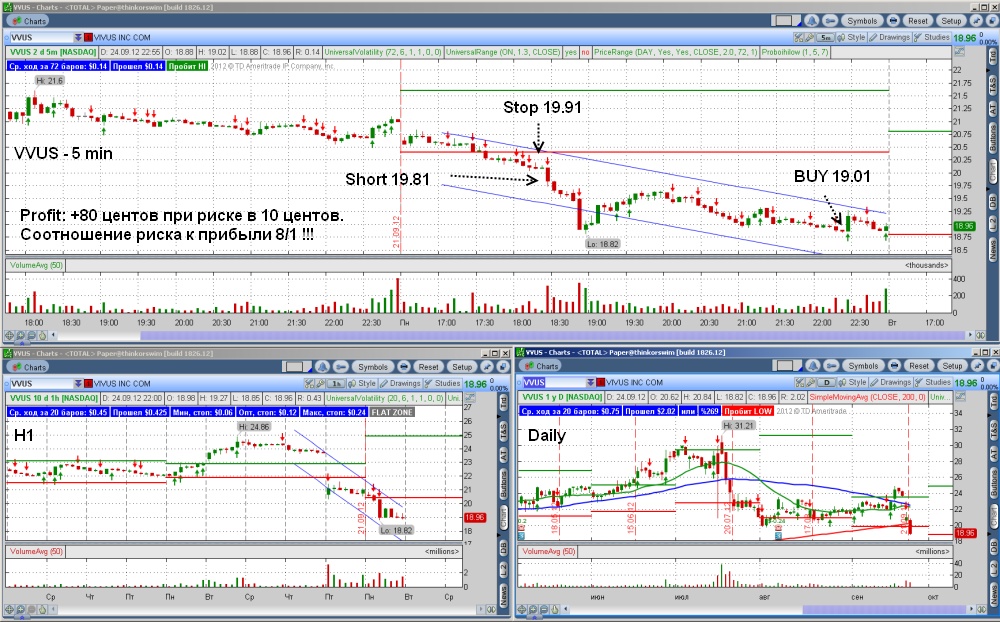Open the Style menu in the 5-min chart
This screenshot has height=622, width=1000.
pyautogui.click(x=851, y=38)
